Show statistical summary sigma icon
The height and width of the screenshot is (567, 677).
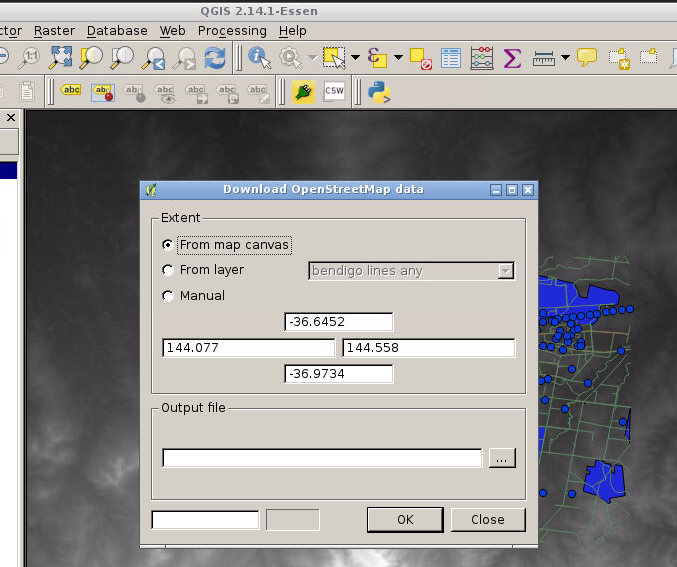[x=512, y=58]
